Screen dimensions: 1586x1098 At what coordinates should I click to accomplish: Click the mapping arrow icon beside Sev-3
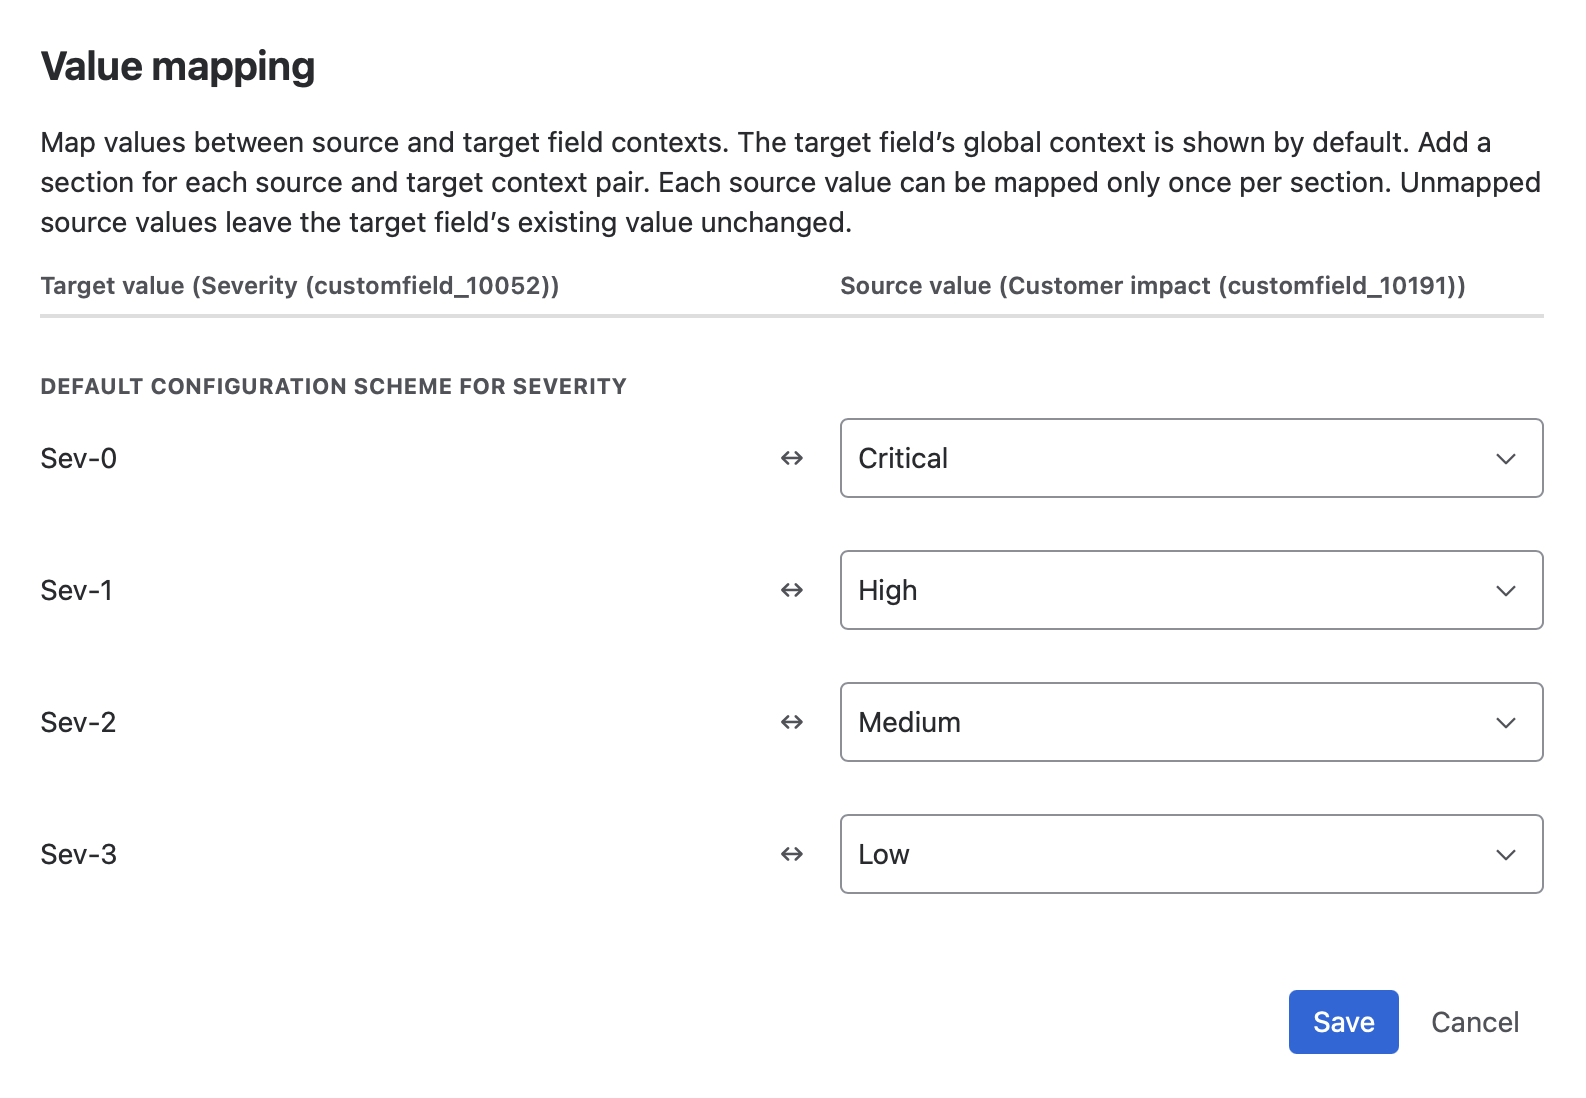point(792,854)
